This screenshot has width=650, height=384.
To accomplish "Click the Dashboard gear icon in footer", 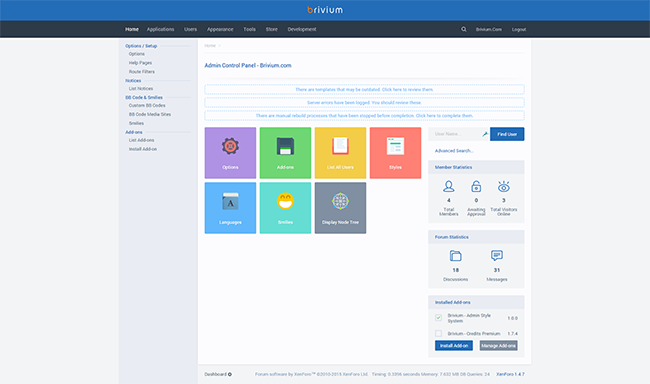I will (230, 374).
